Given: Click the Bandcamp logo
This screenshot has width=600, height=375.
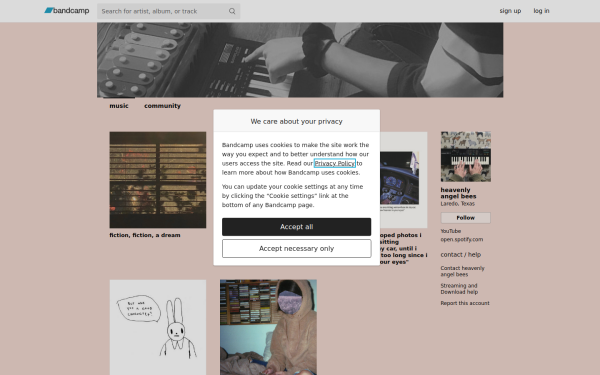Looking at the screenshot, I should point(67,11).
